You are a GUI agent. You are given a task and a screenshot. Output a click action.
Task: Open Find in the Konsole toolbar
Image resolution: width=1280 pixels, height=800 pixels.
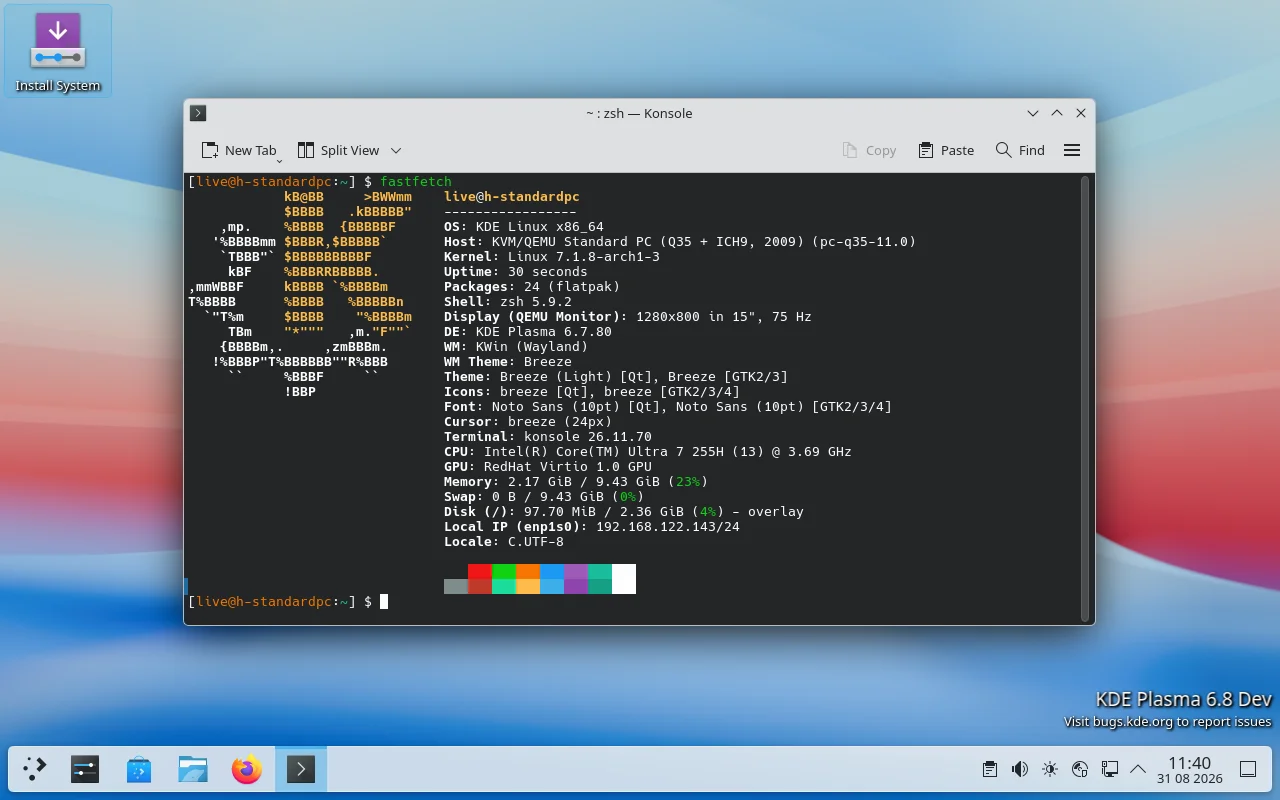1020,150
